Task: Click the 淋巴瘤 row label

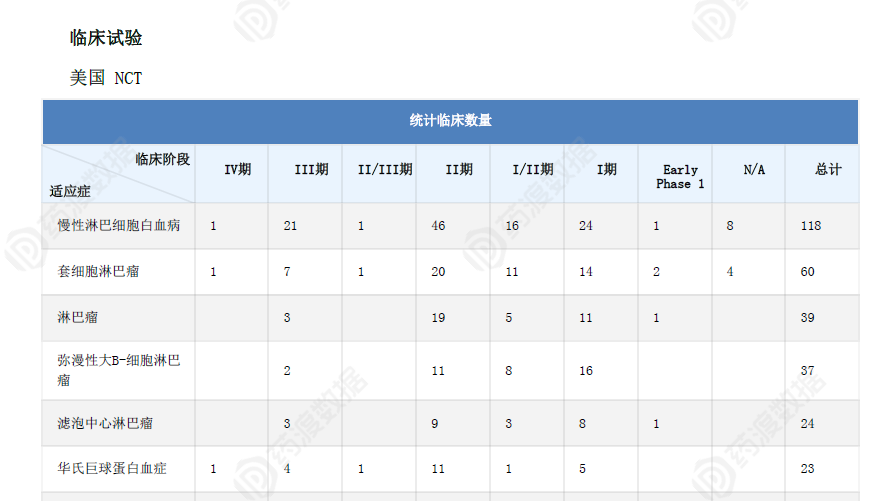Action: 77,317
